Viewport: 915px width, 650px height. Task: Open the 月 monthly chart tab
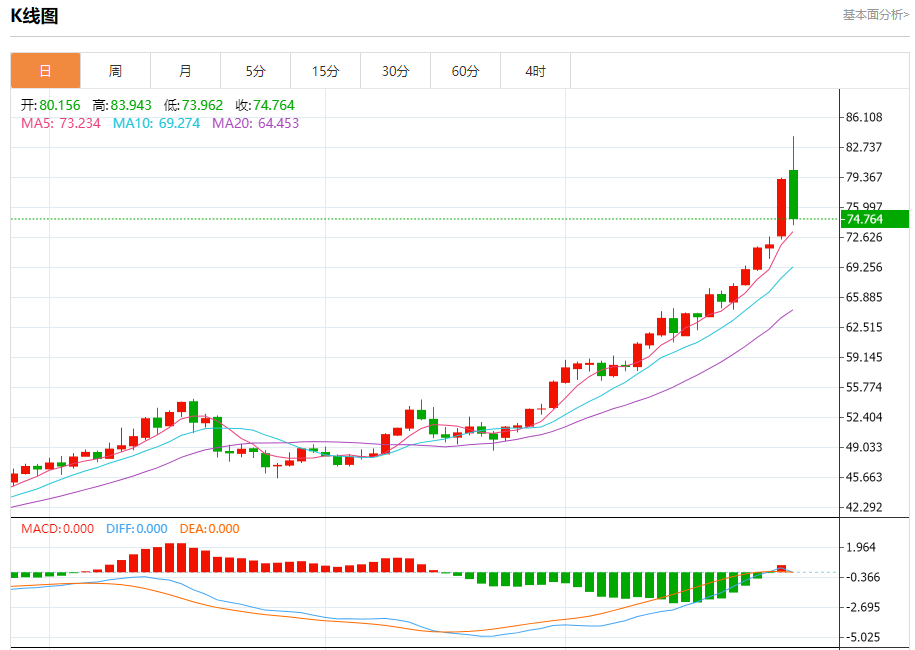click(x=185, y=71)
